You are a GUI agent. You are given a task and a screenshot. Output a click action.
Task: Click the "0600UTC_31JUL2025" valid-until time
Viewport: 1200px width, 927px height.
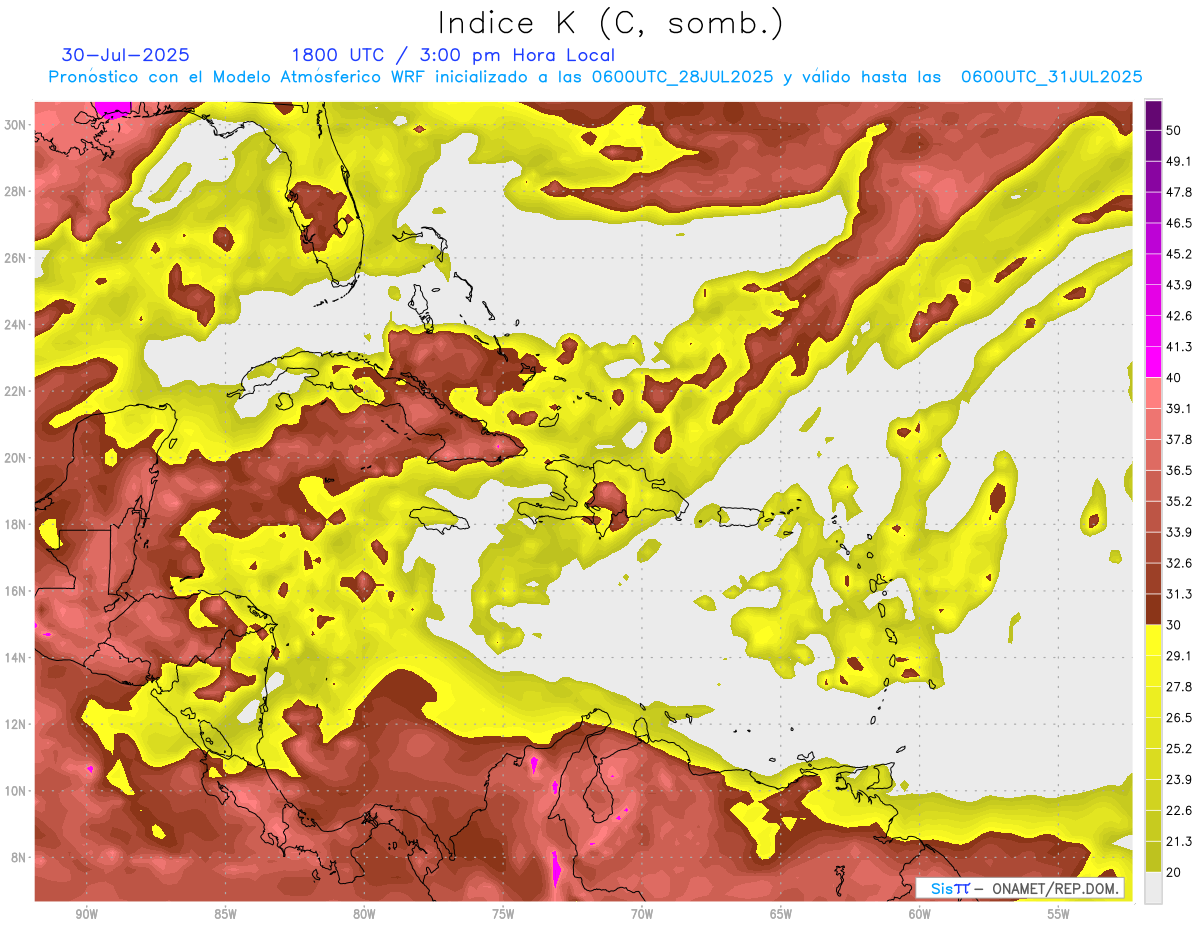pyautogui.click(x=1052, y=76)
